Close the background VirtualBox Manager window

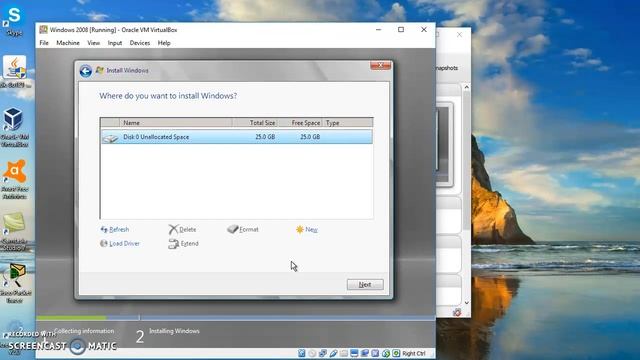coord(459,35)
